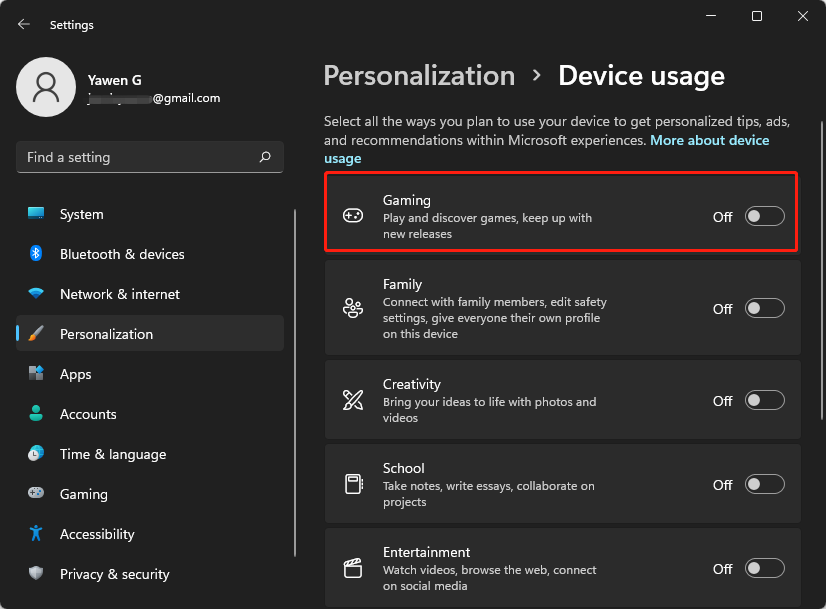The image size is (826, 609).
Task: Click the Privacy & security shield icon
Action: point(36,573)
